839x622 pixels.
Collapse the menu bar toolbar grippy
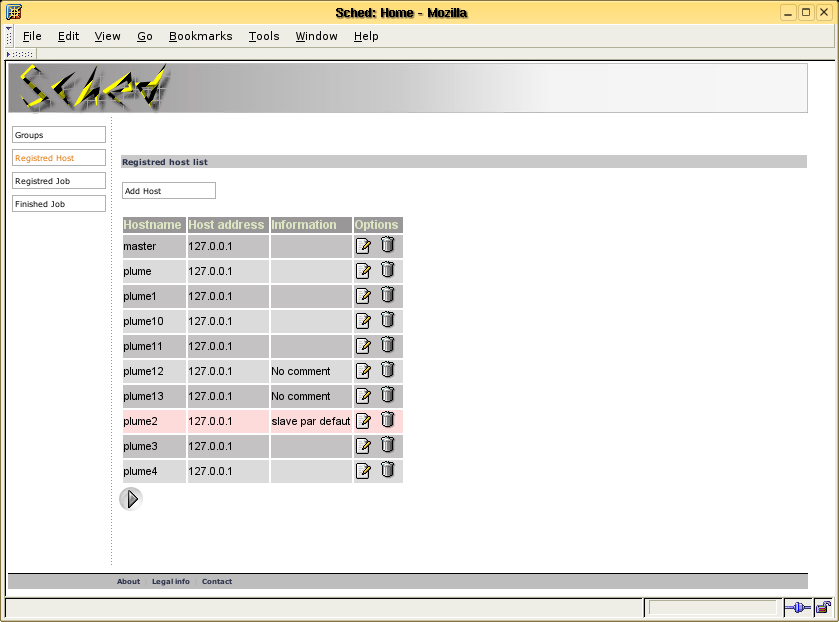pos(9,36)
